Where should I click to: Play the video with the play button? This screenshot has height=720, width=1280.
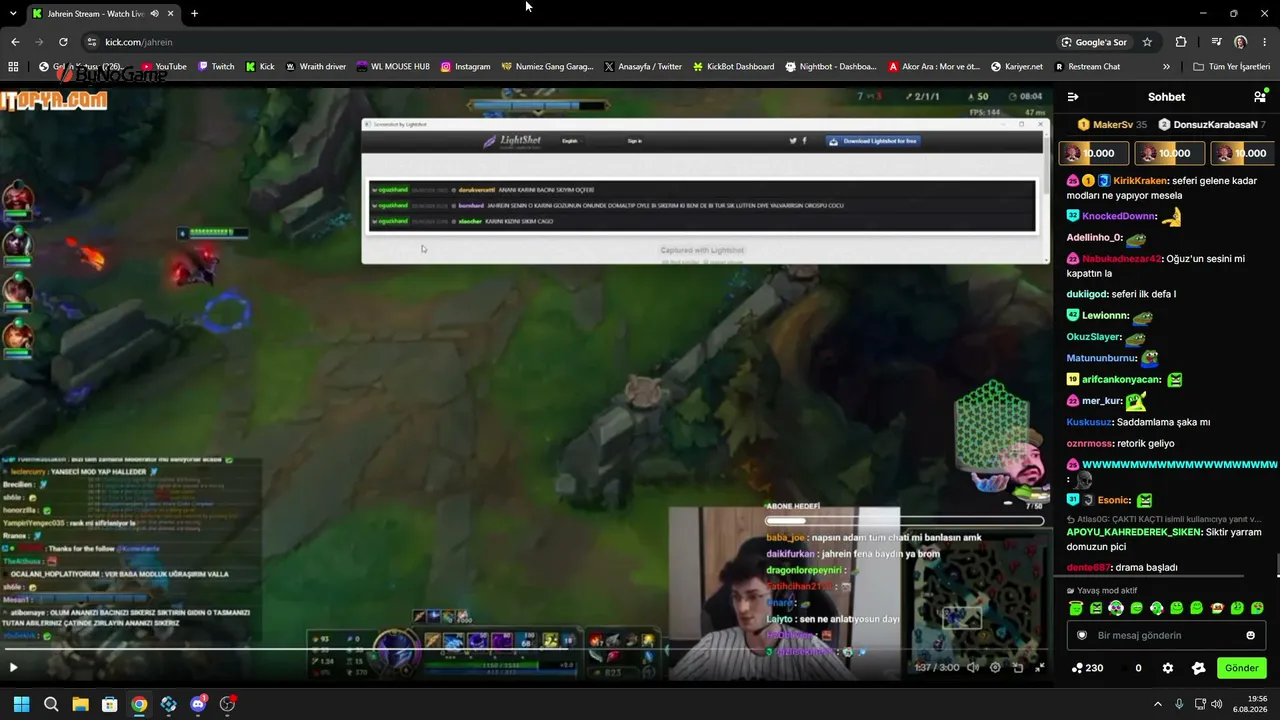[13, 667]
